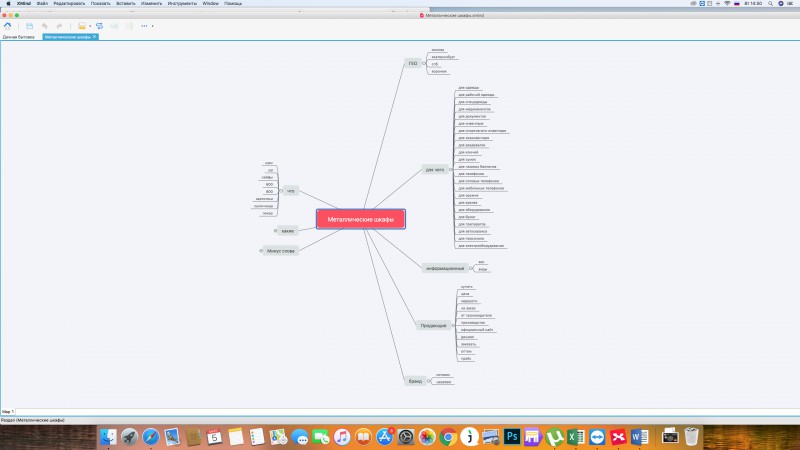800x450 pixels.
Task: Select the subtopic официальный сайт
Action: (x=477, y=330)
